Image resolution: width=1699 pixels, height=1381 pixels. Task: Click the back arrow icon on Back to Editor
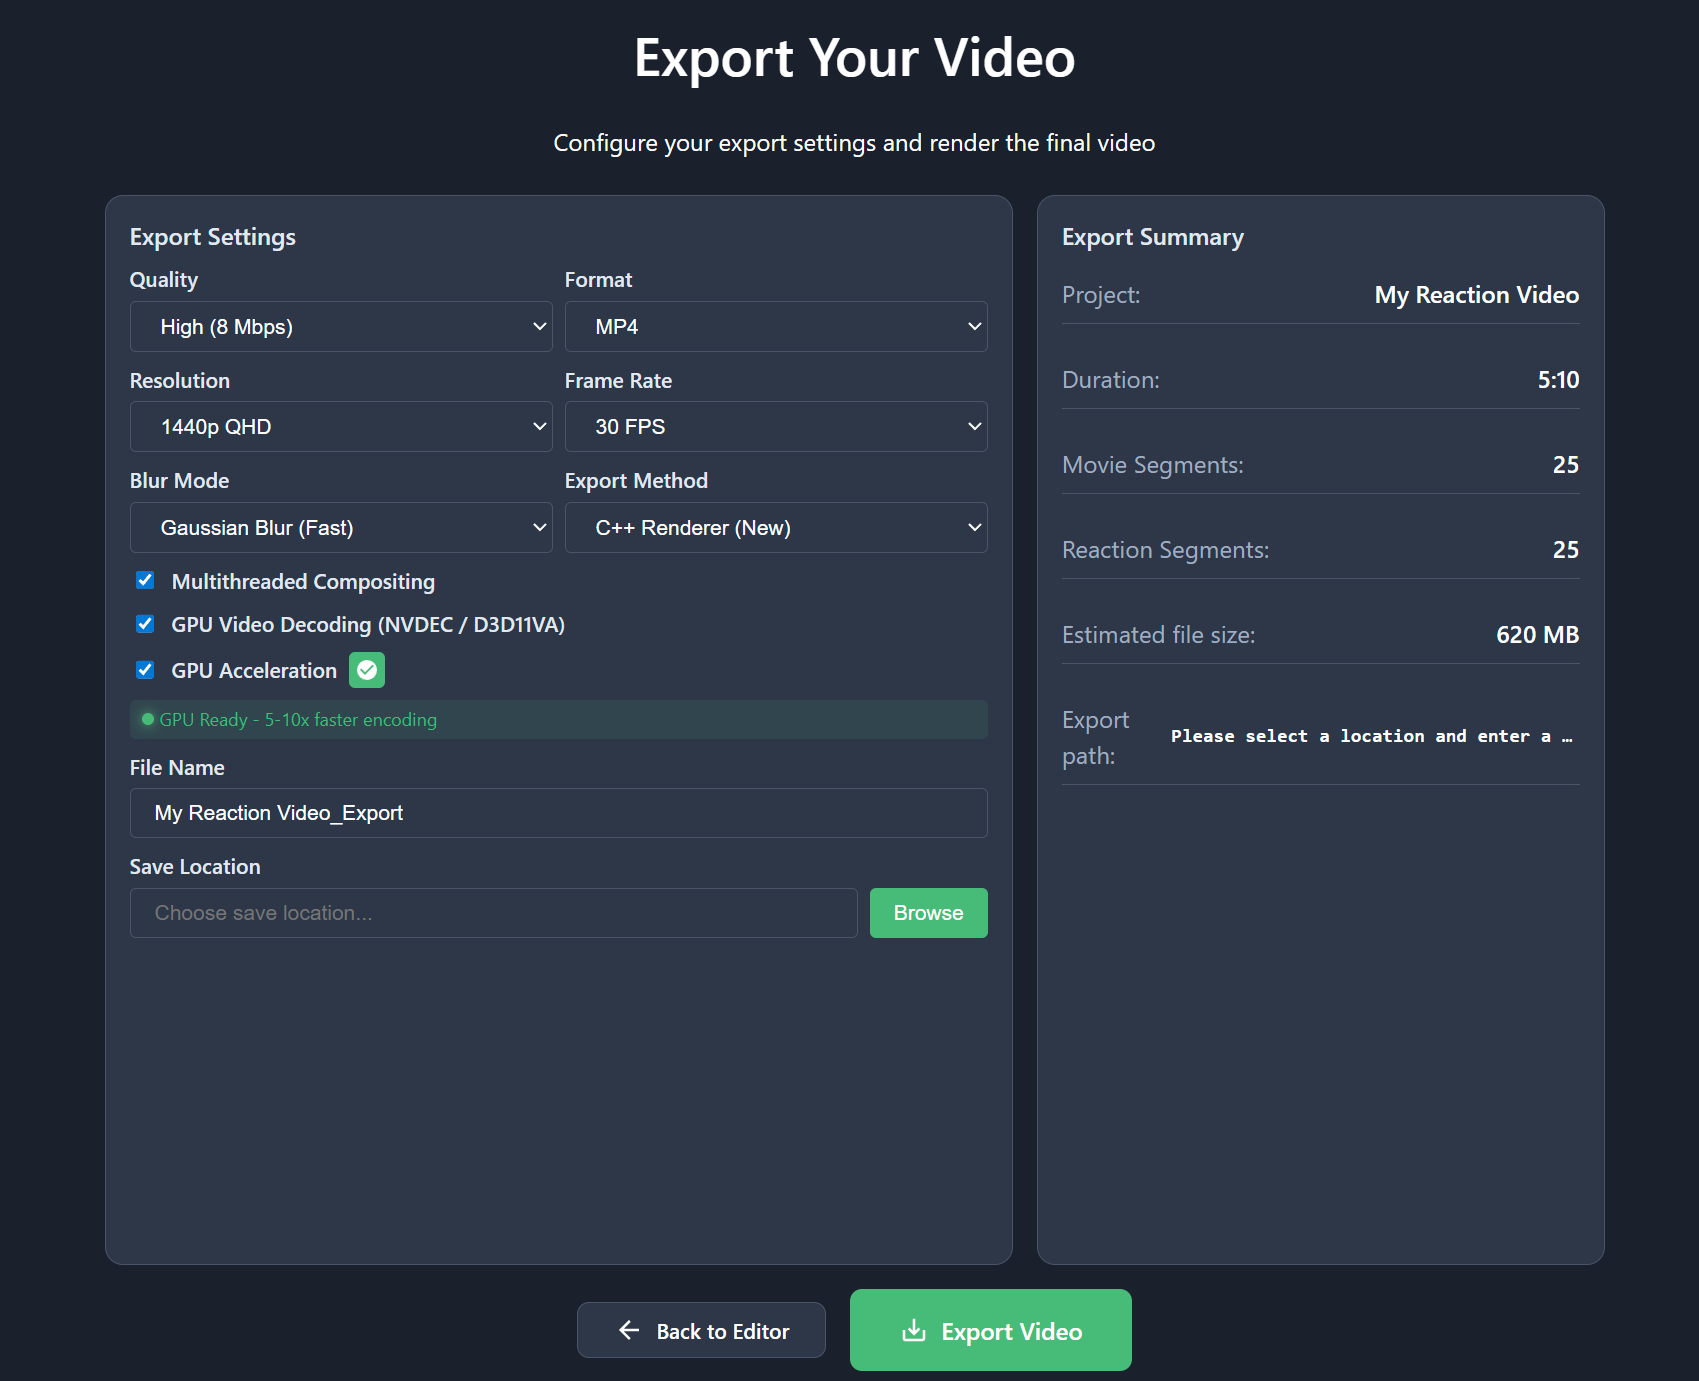[628, 1331]
